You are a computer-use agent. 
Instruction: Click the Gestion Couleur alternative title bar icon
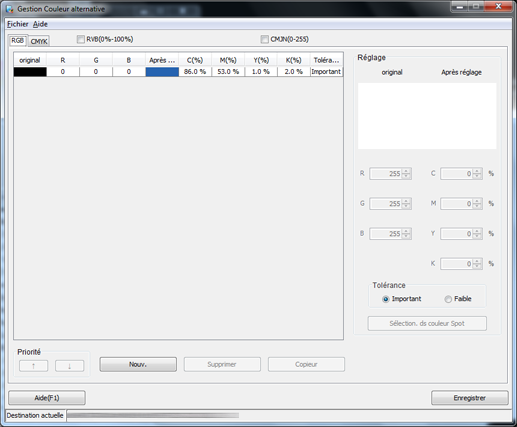pyautogui.click(x=10, y=9)
